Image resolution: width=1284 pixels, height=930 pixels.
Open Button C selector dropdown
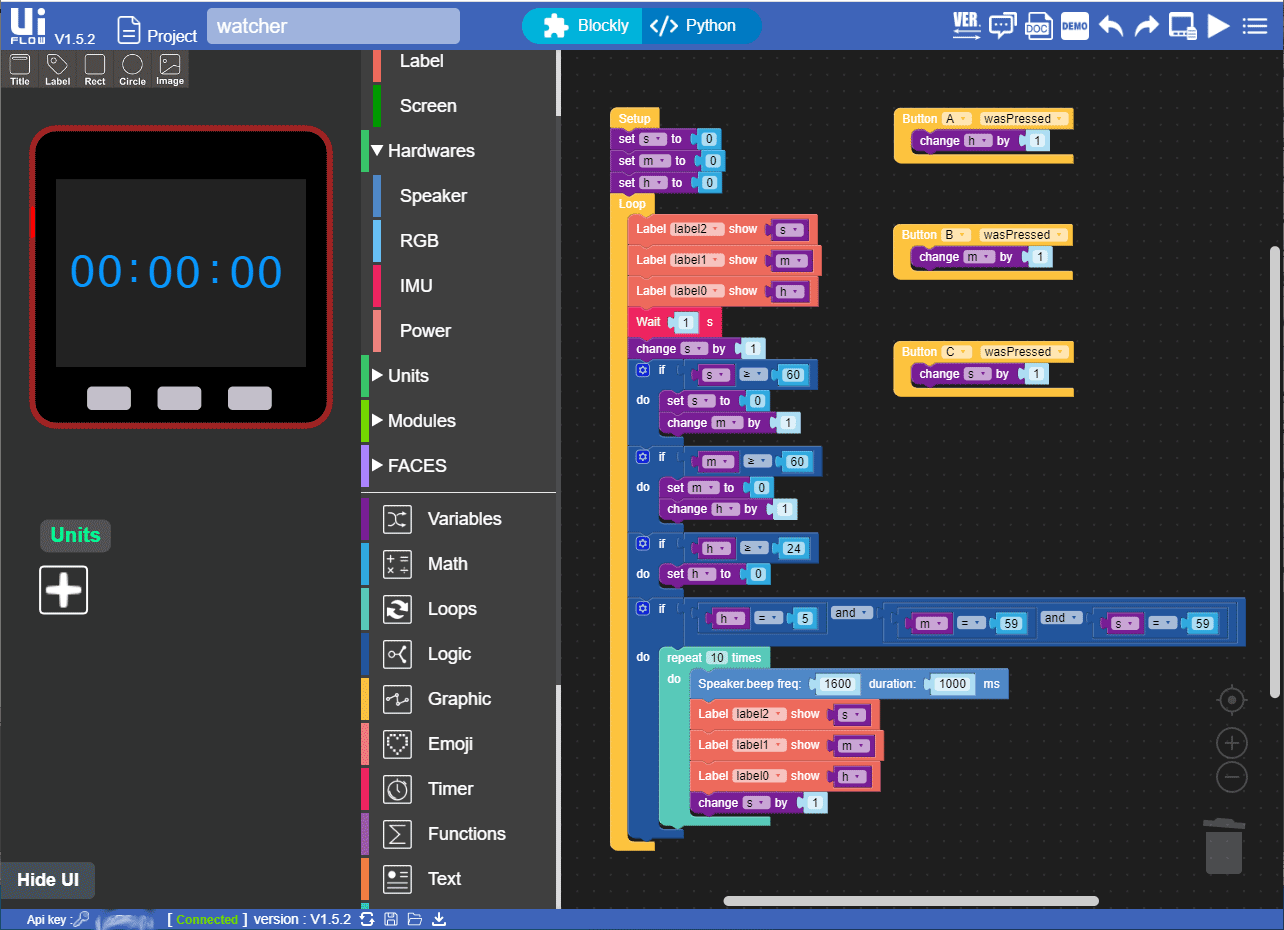[955, 351]
